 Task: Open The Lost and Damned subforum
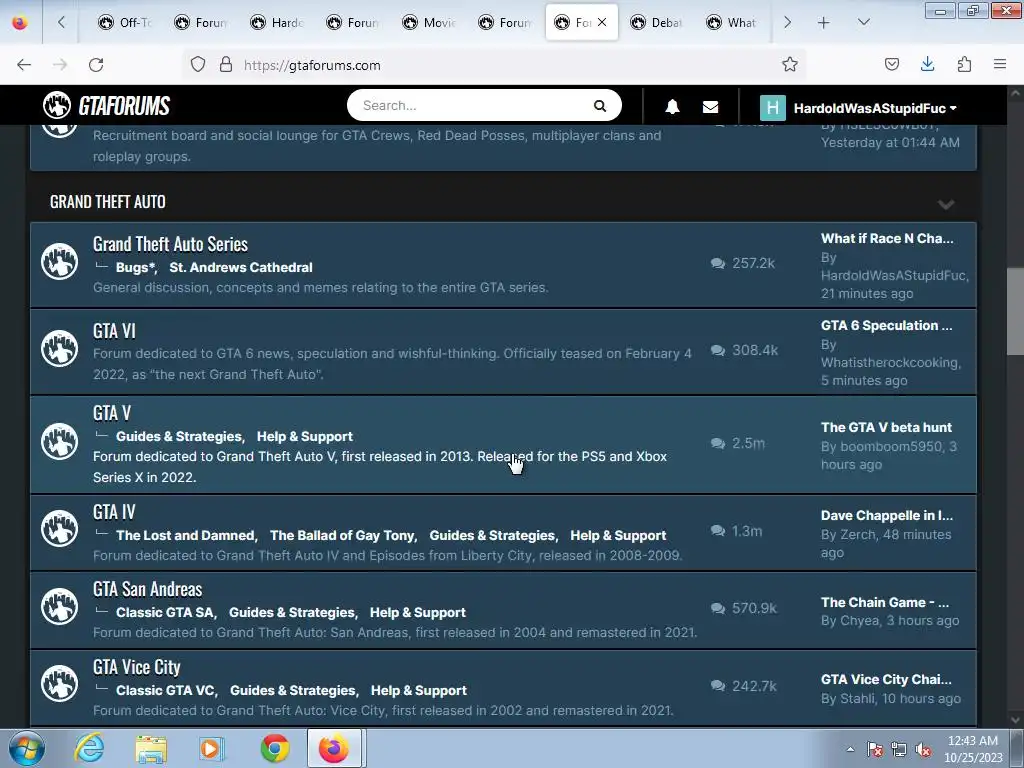[x=185, y=535]
